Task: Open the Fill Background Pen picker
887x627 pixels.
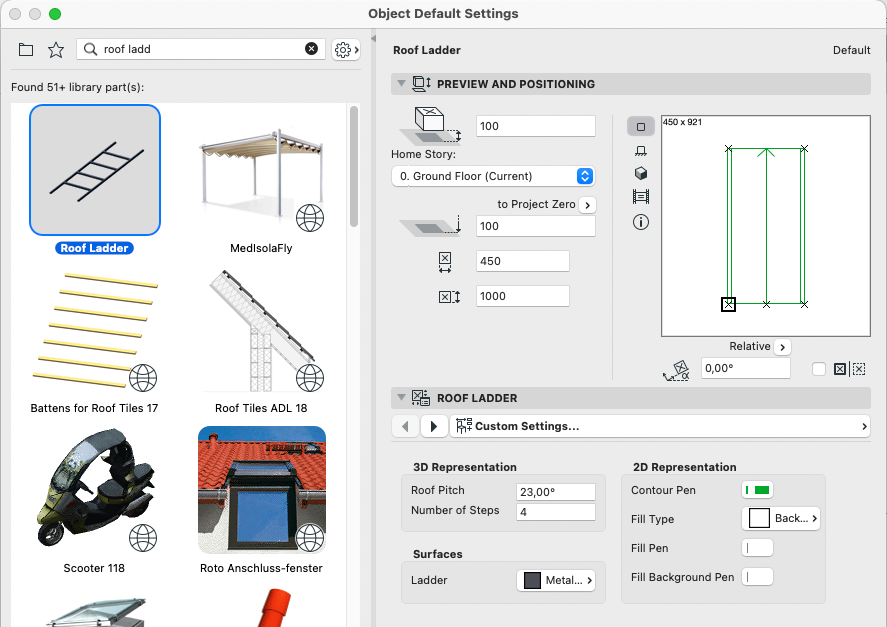Action: [x=757, y=577]
